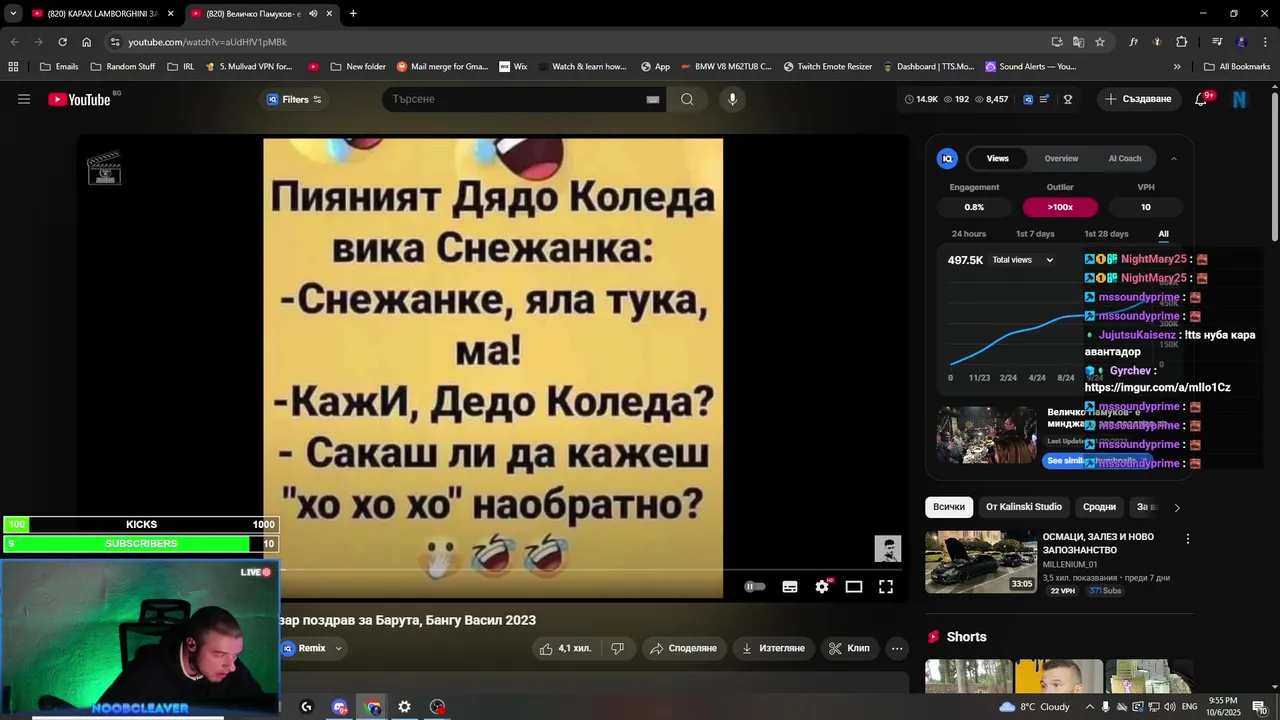Click the clapperboard icon on the video

[104, 168]
